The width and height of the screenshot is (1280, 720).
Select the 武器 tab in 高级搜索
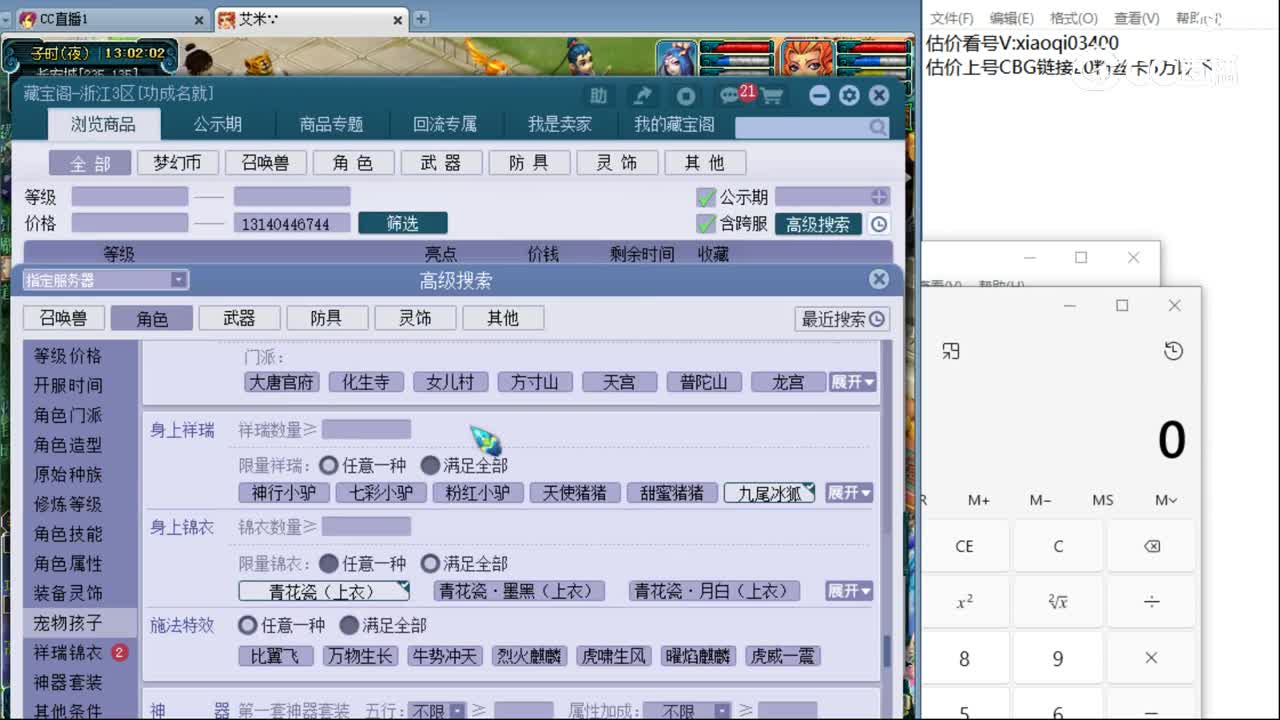click(x=239, y=317)
